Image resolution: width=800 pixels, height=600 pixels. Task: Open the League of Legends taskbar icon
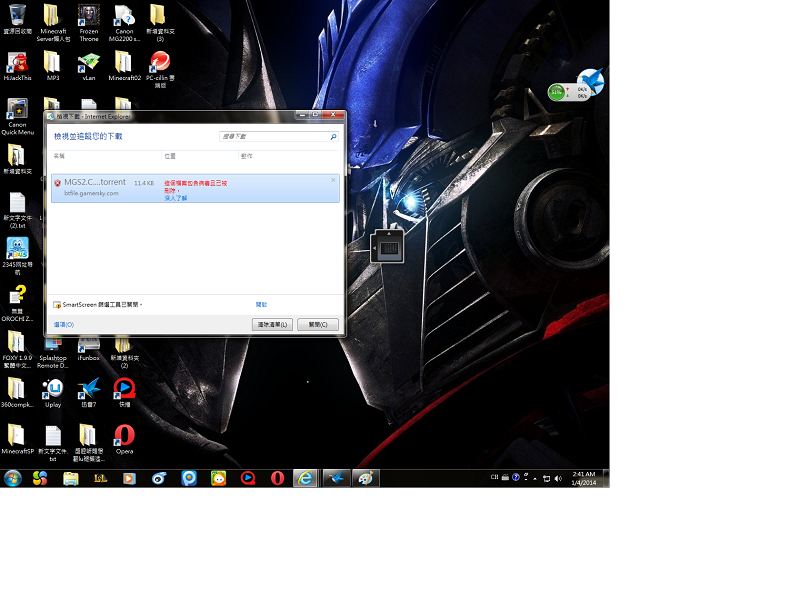click(x=100, y=479)
